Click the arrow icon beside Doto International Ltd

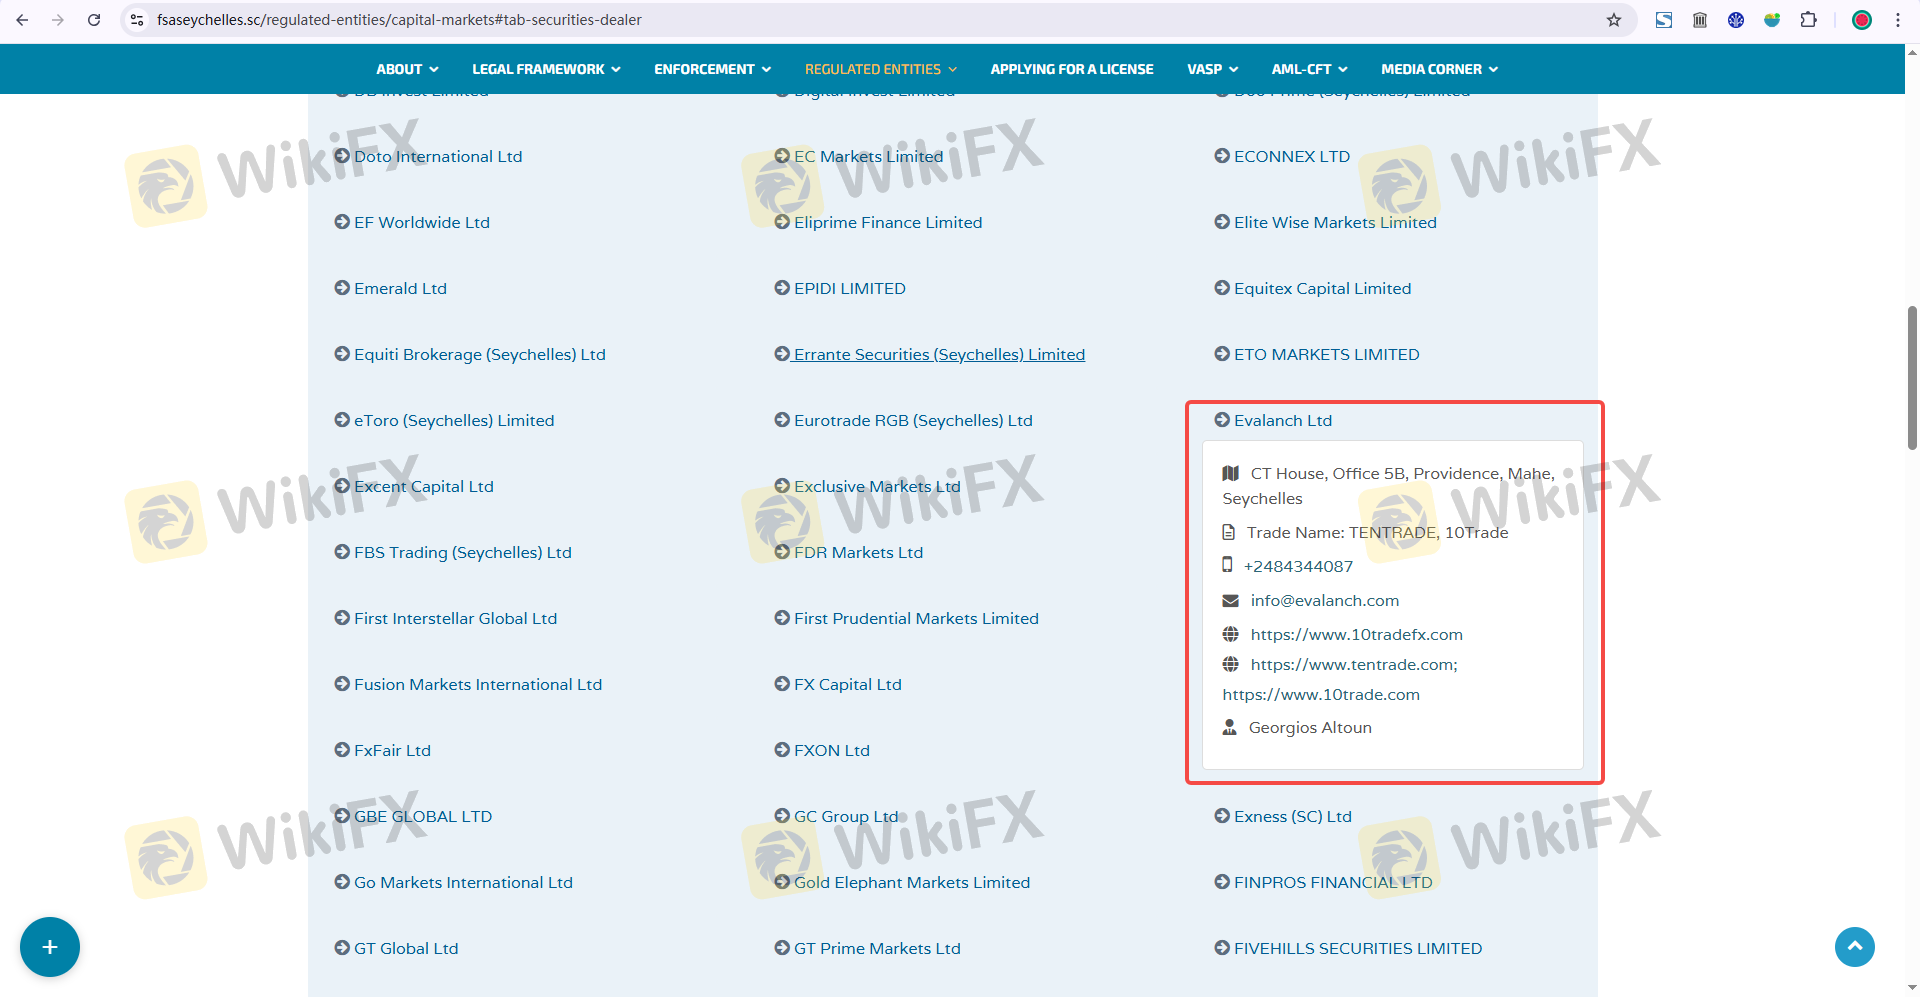pos(342,156)
